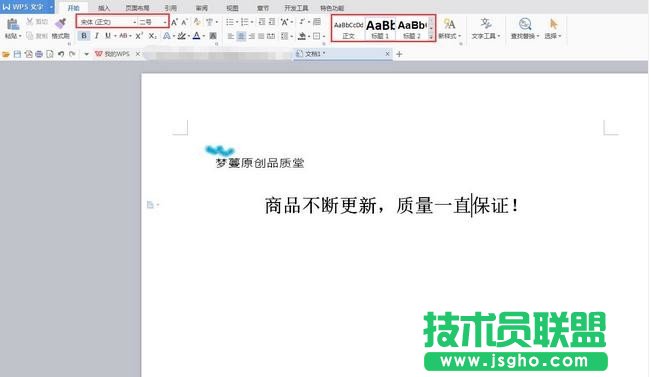Image resolution: width=651 pixels, height=377 pixels.
Task: Increase font size with the larger A
Action: point(174,22)
